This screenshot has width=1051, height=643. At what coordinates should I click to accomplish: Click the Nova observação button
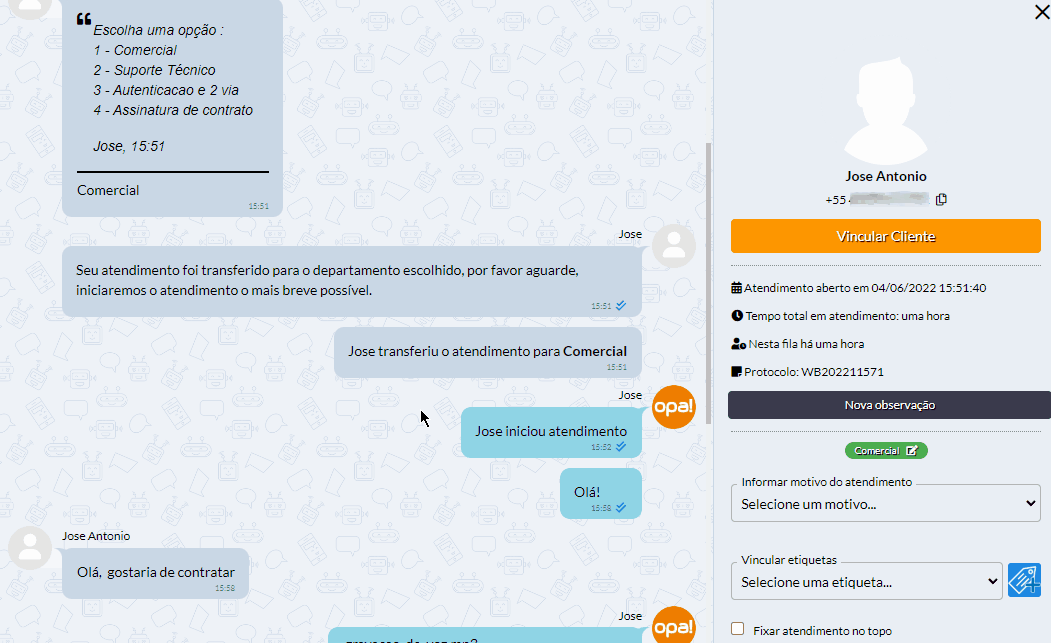click(889, 405)
